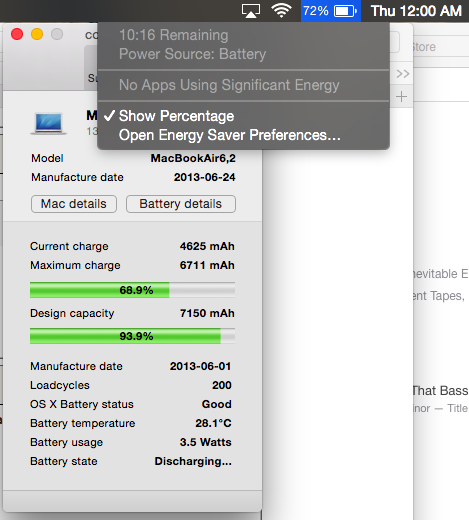Viewport: 469px width, 520px height.
Task: Click the Battery usage label
Action: (66, 442)
